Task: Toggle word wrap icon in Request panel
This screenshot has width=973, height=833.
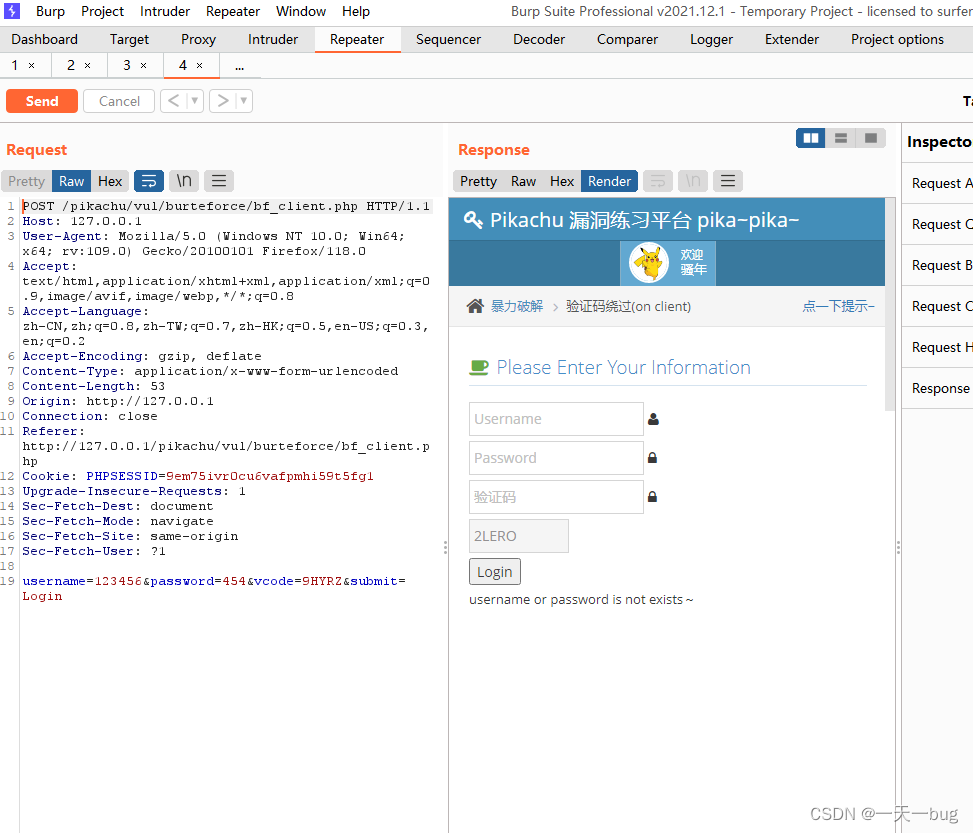Action: pyautogui.click(x=149, y=181)
